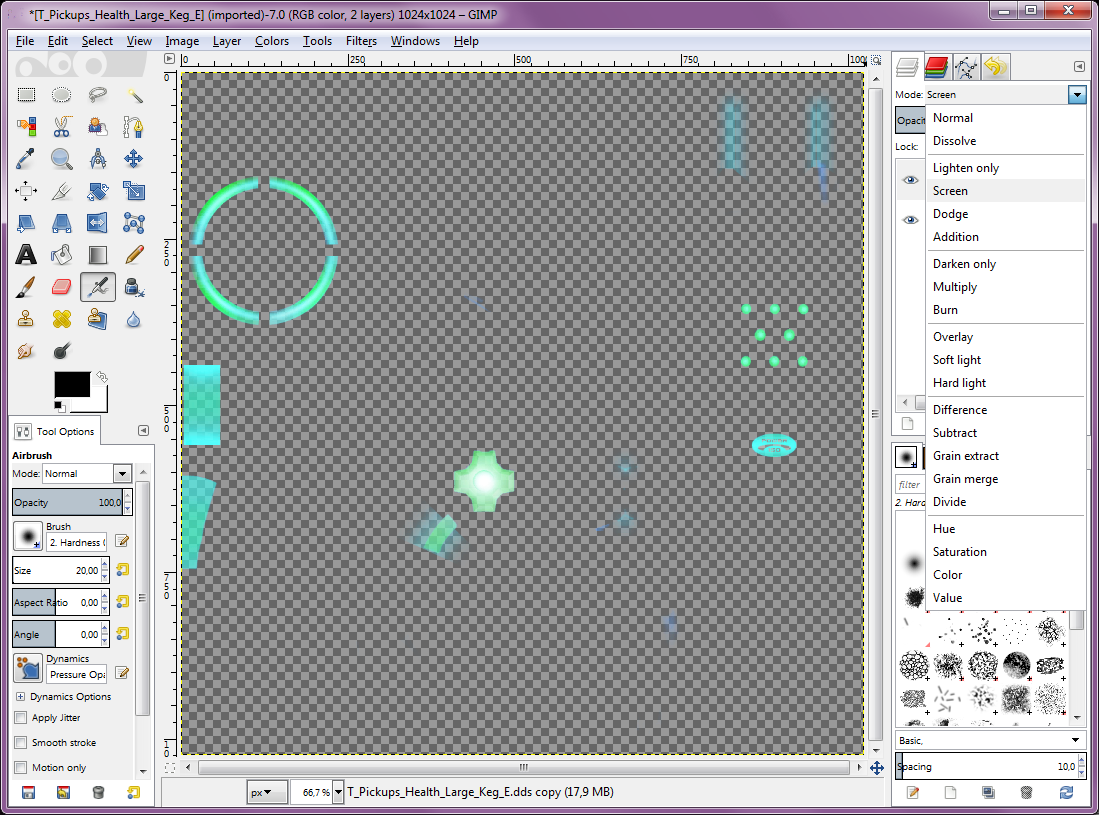Screen dimensions: 1099x815
Task: Open the zoom percentage dropdown in status bar
Action: [x=337, y=792]
